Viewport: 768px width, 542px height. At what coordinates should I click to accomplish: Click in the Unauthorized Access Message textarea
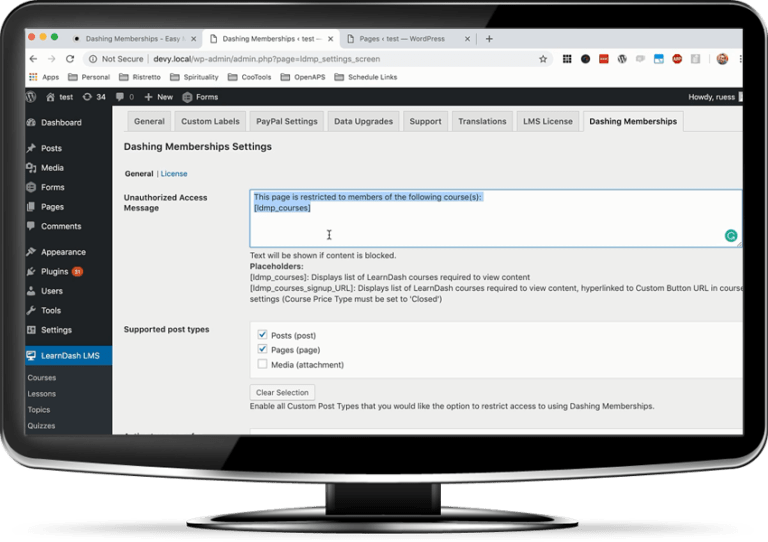pyautogui.click(x=496, y=218)
